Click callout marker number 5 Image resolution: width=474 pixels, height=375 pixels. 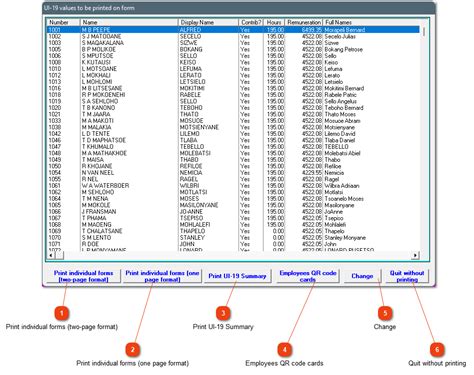(385, 313)
